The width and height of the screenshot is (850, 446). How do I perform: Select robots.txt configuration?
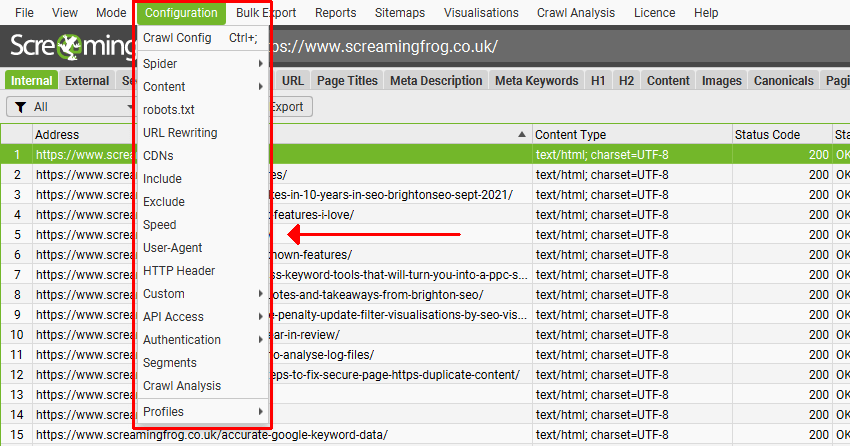click(203, 109)
